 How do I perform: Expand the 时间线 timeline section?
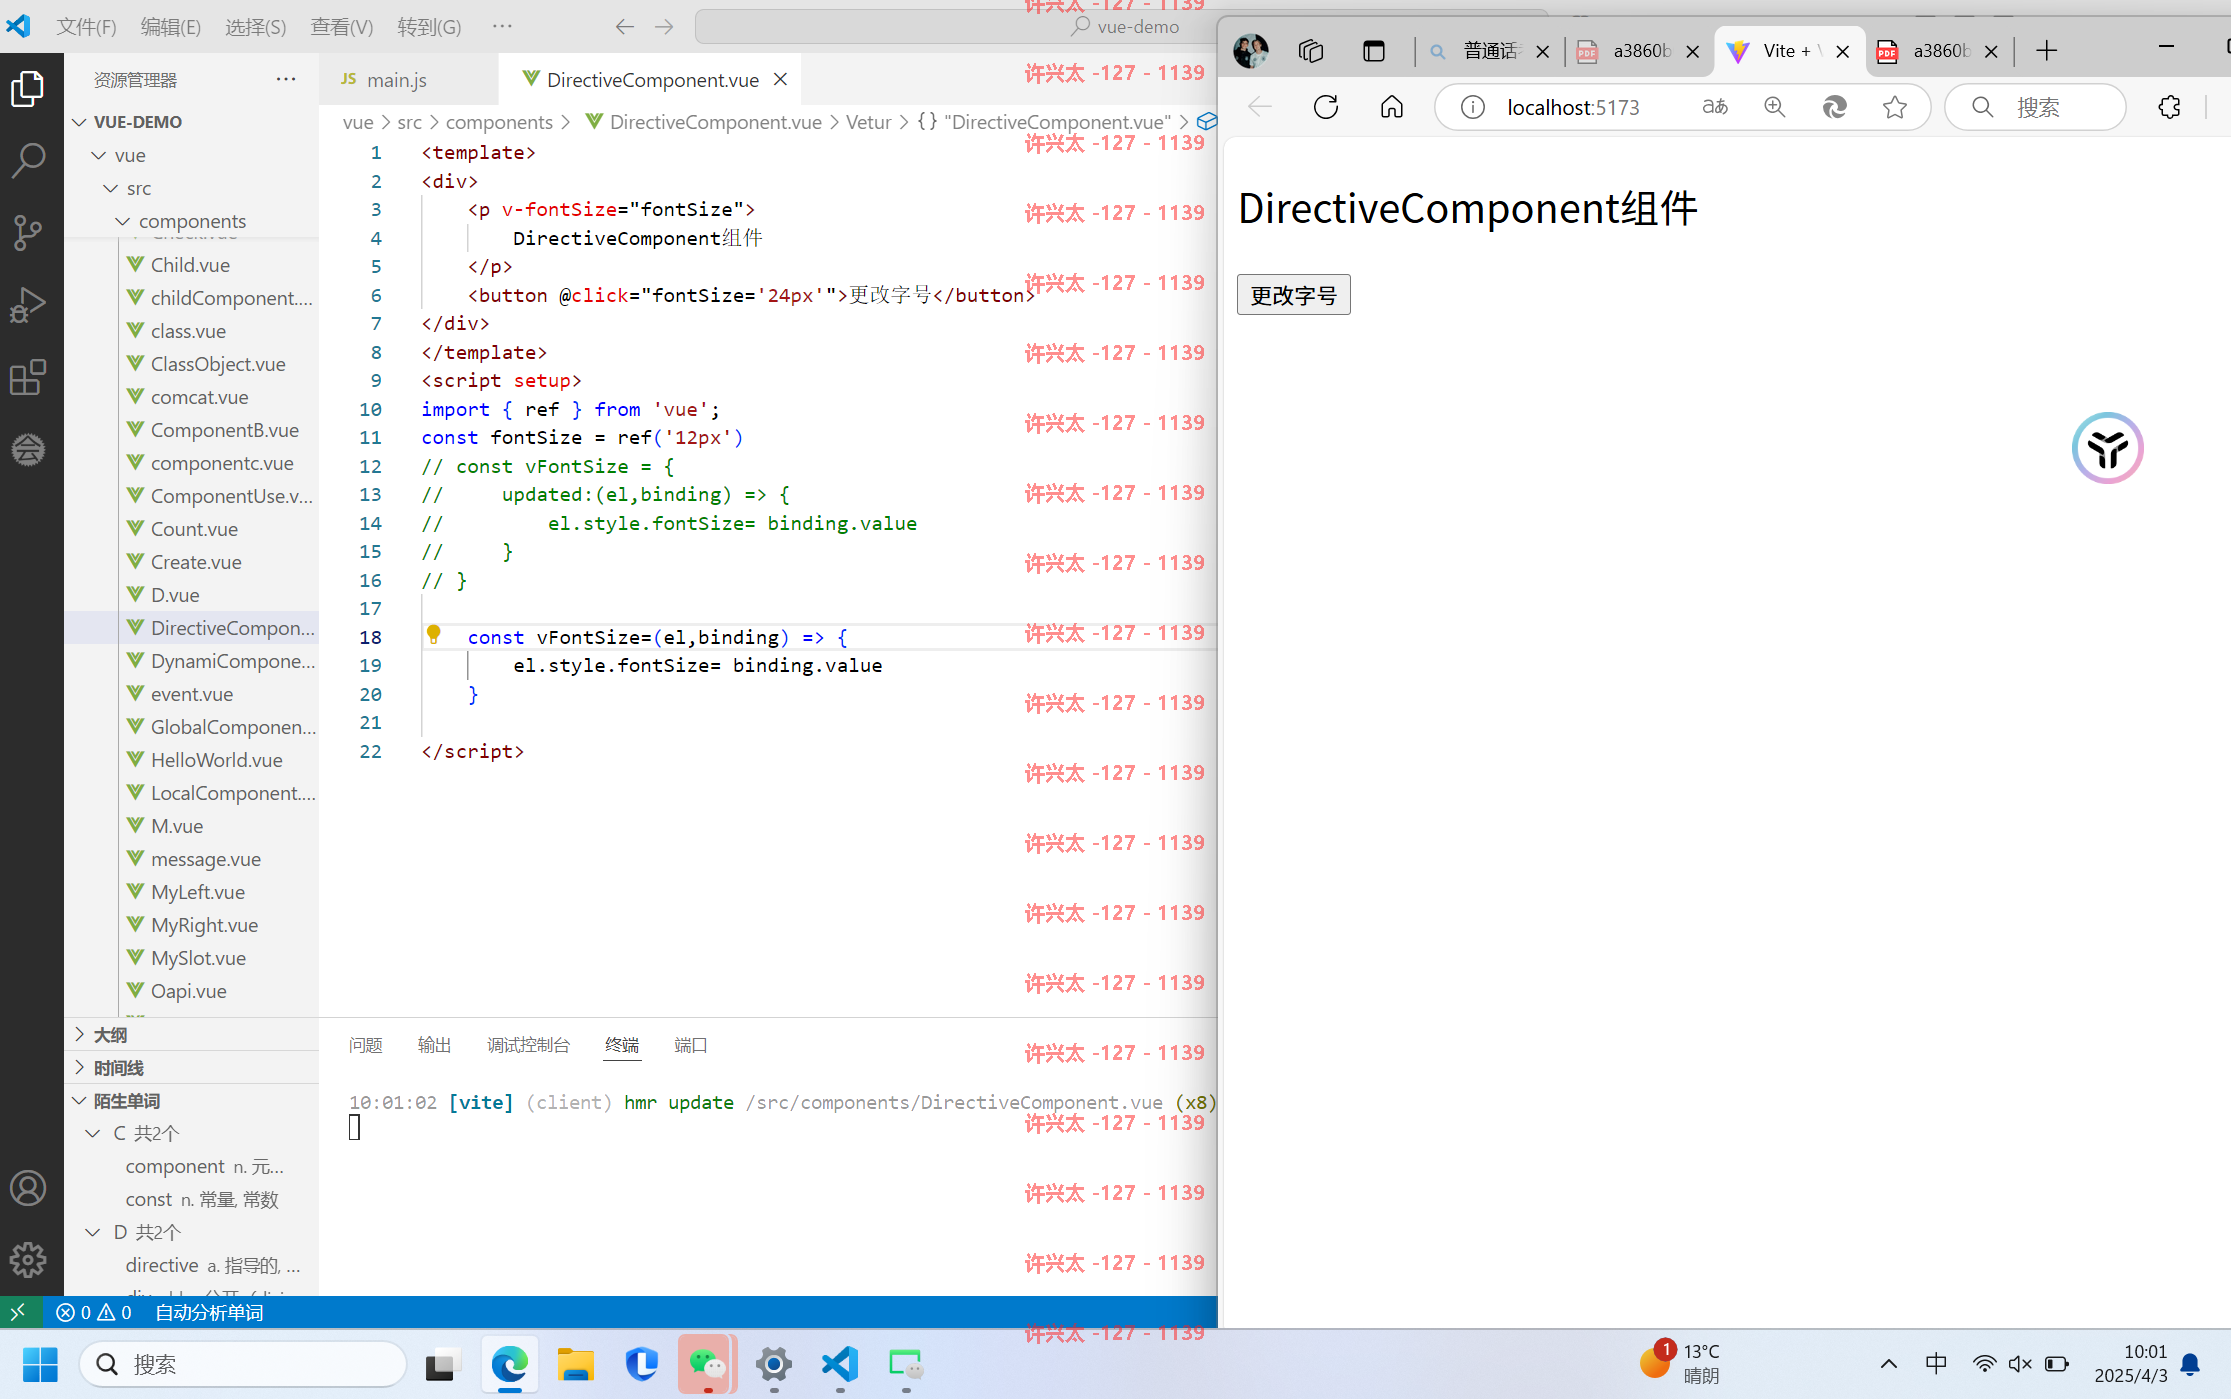click(x=192, y=1068)
